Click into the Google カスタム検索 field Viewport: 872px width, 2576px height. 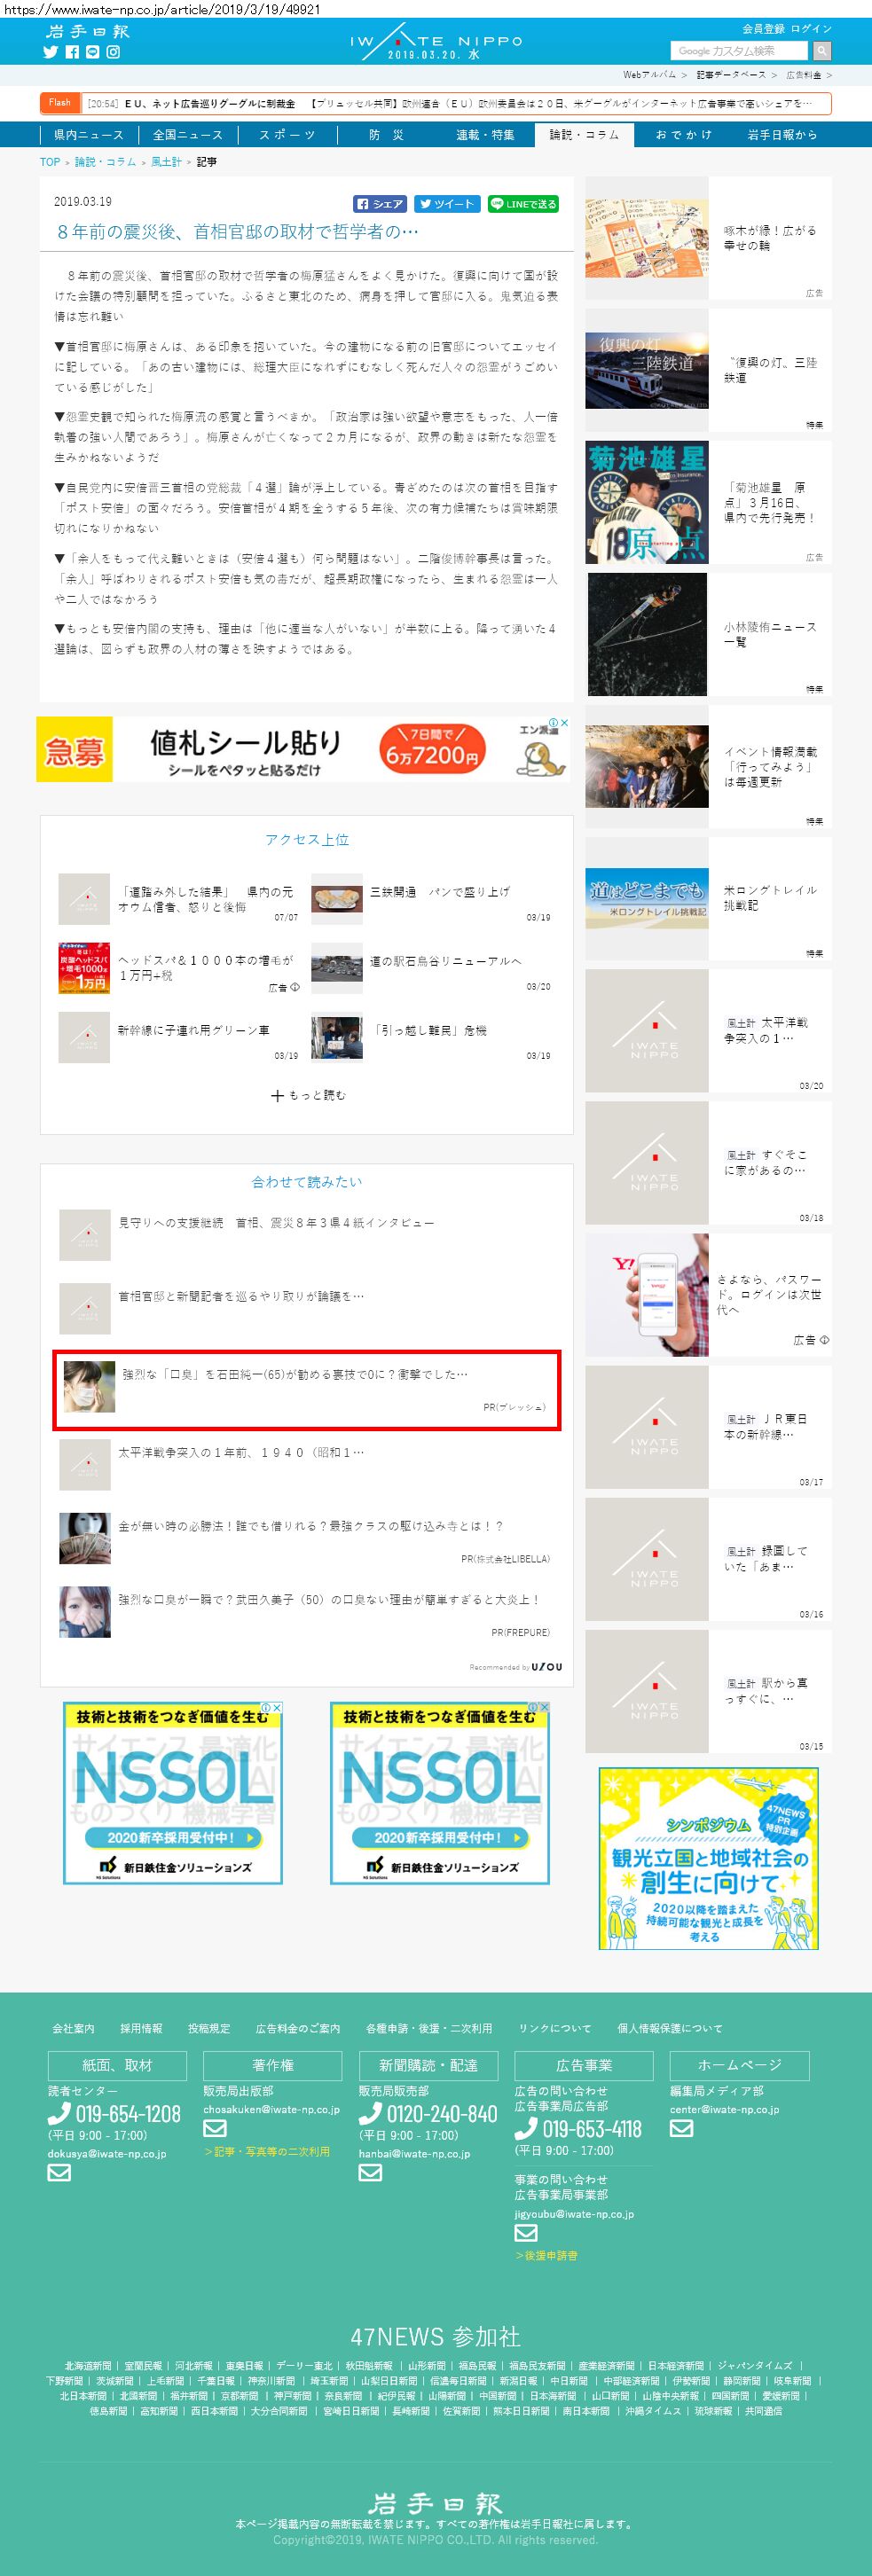point(740,51)
